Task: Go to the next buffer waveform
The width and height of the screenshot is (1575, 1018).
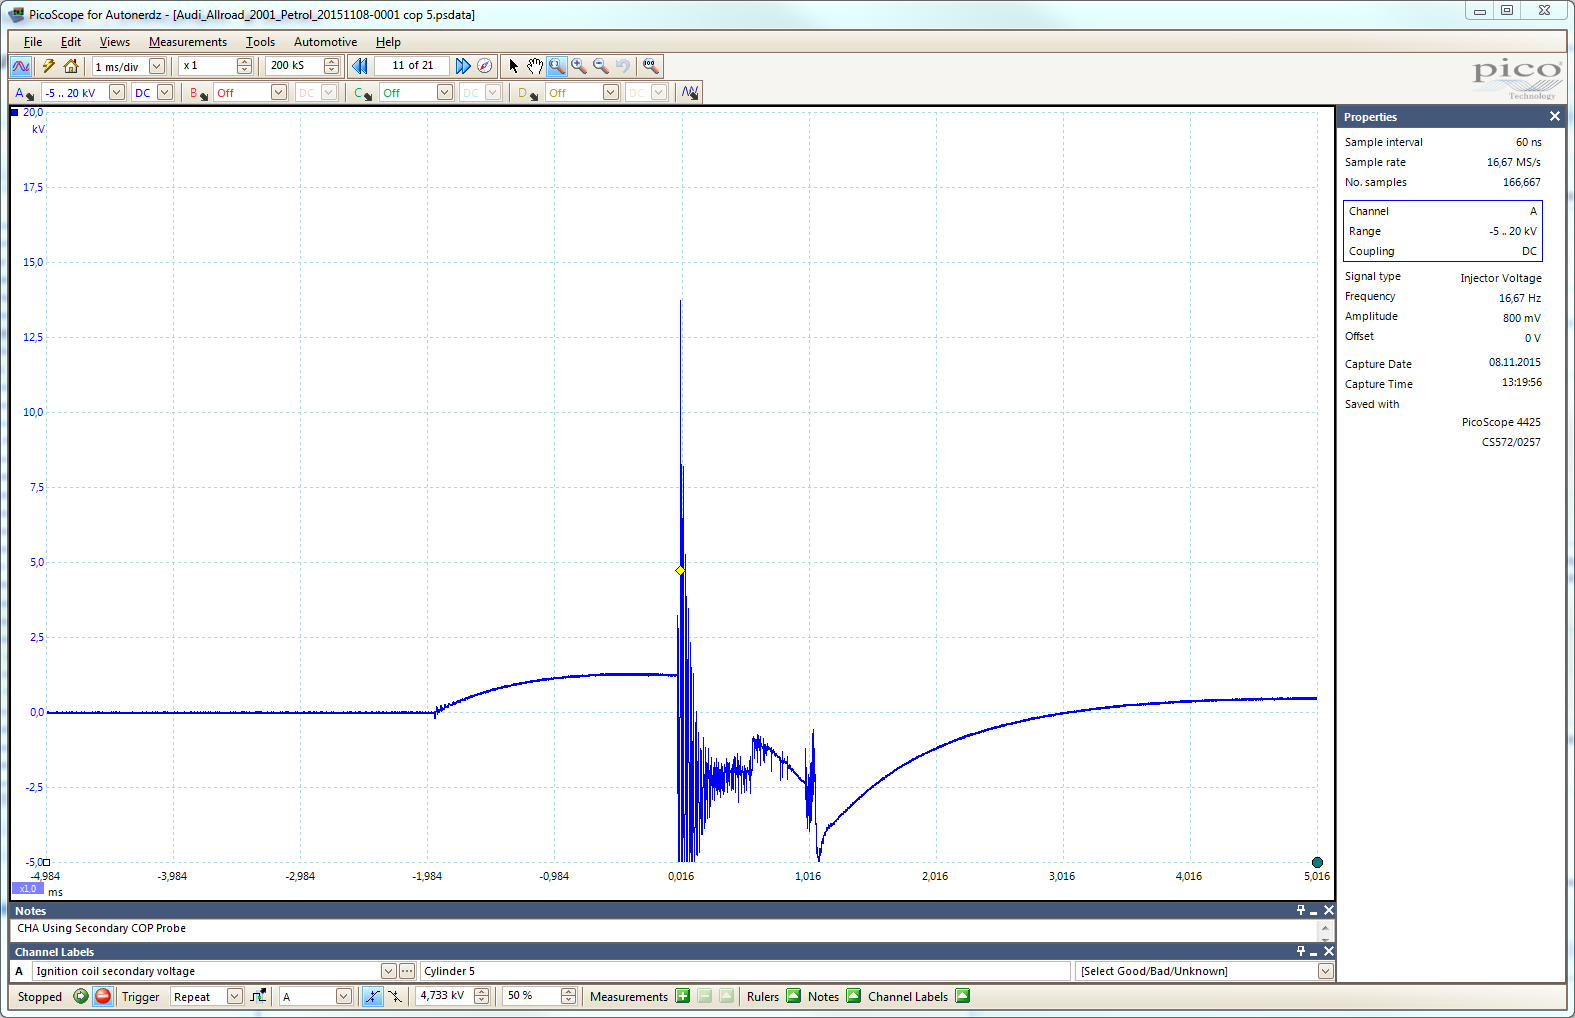Action: pos(462,66)
